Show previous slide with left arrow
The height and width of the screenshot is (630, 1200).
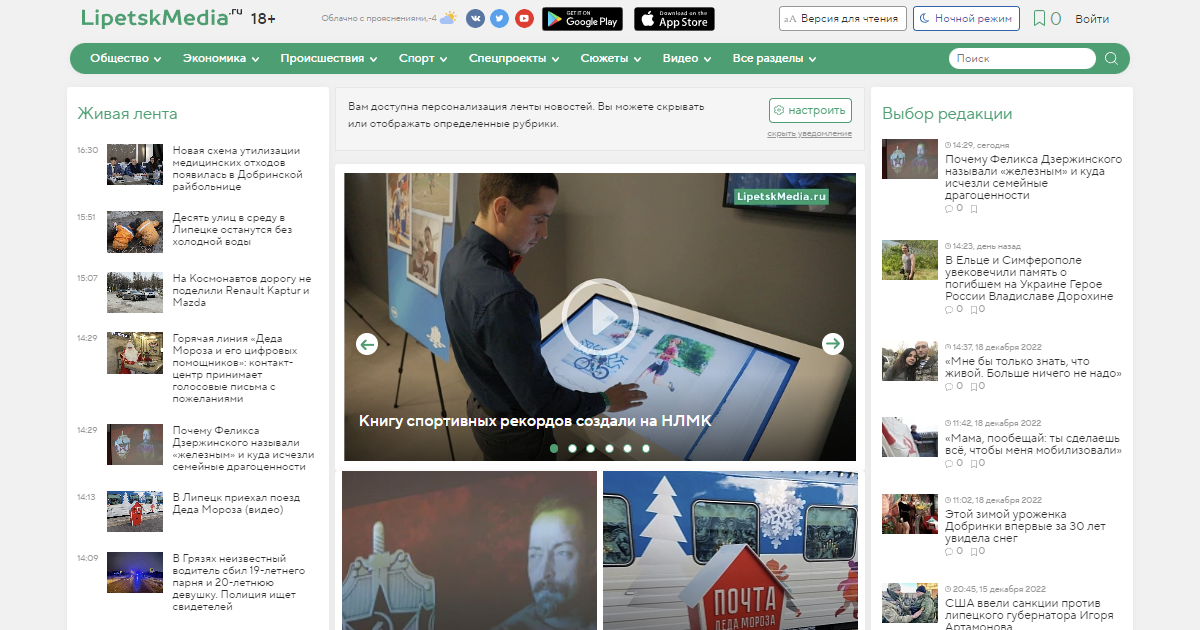tap(367, 344)
